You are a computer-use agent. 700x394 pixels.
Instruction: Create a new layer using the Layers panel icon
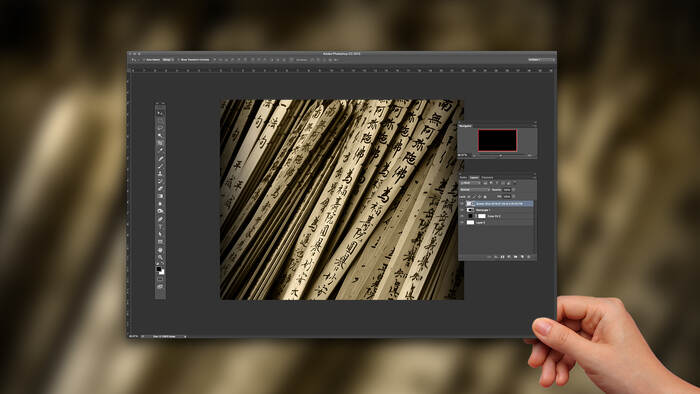click(x=522, y=257)
